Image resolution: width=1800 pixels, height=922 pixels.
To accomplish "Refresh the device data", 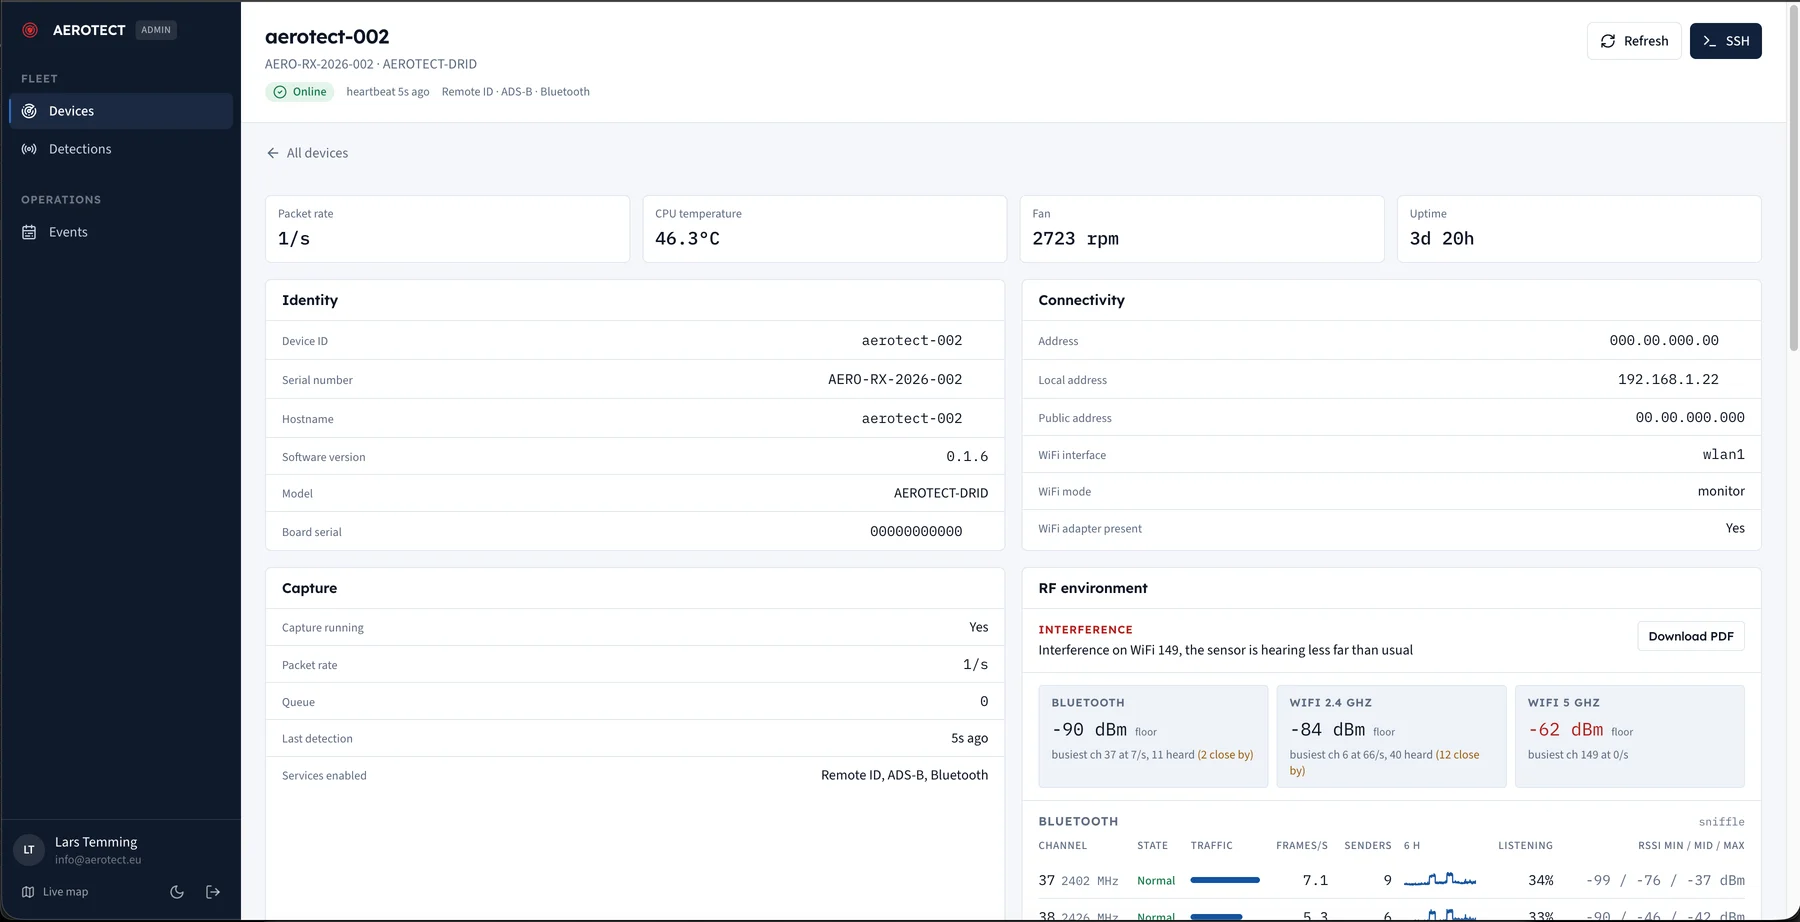I will tap(1634, 41).
